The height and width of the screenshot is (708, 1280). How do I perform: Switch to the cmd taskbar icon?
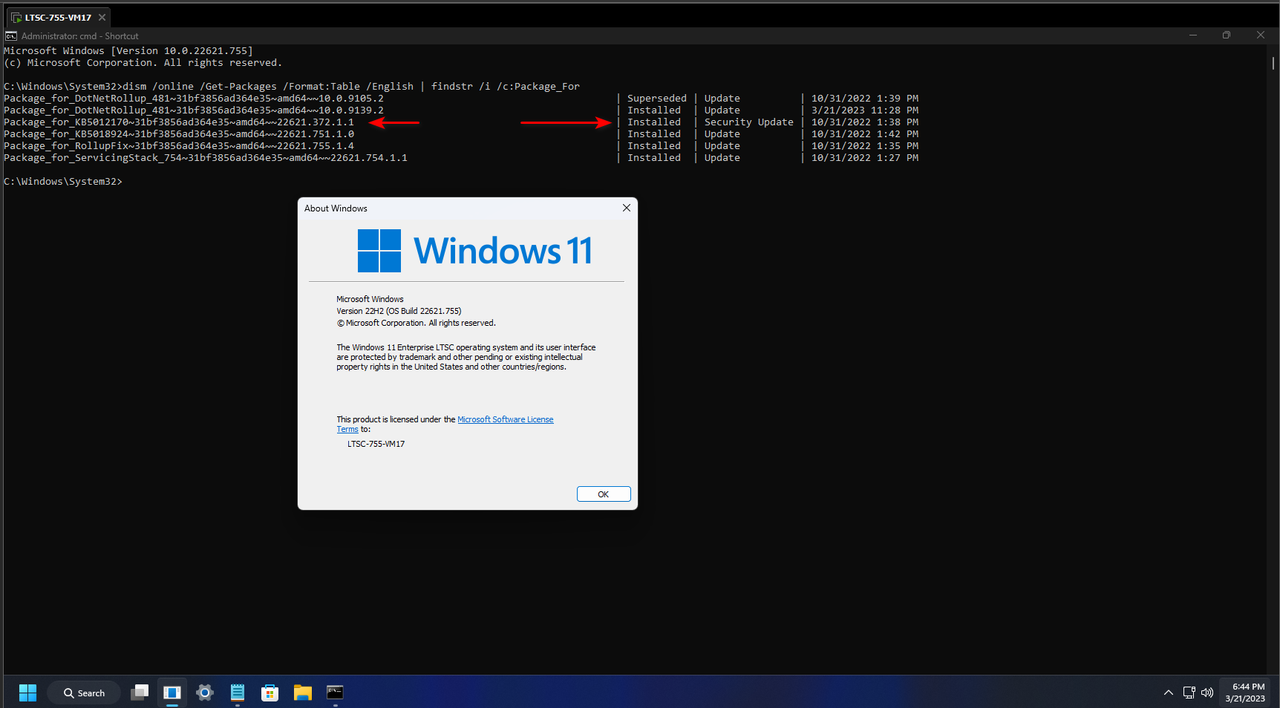335,692
